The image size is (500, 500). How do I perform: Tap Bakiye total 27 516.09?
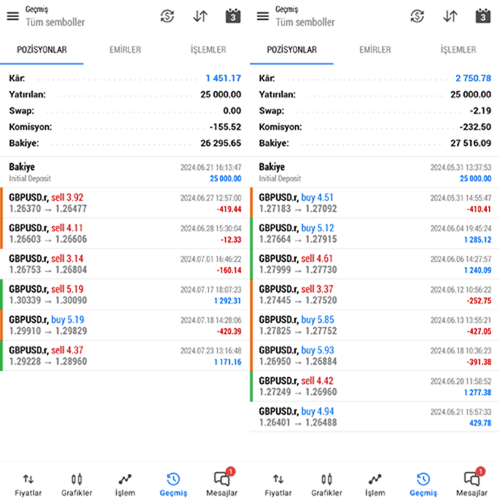click(x=471, y=143)
